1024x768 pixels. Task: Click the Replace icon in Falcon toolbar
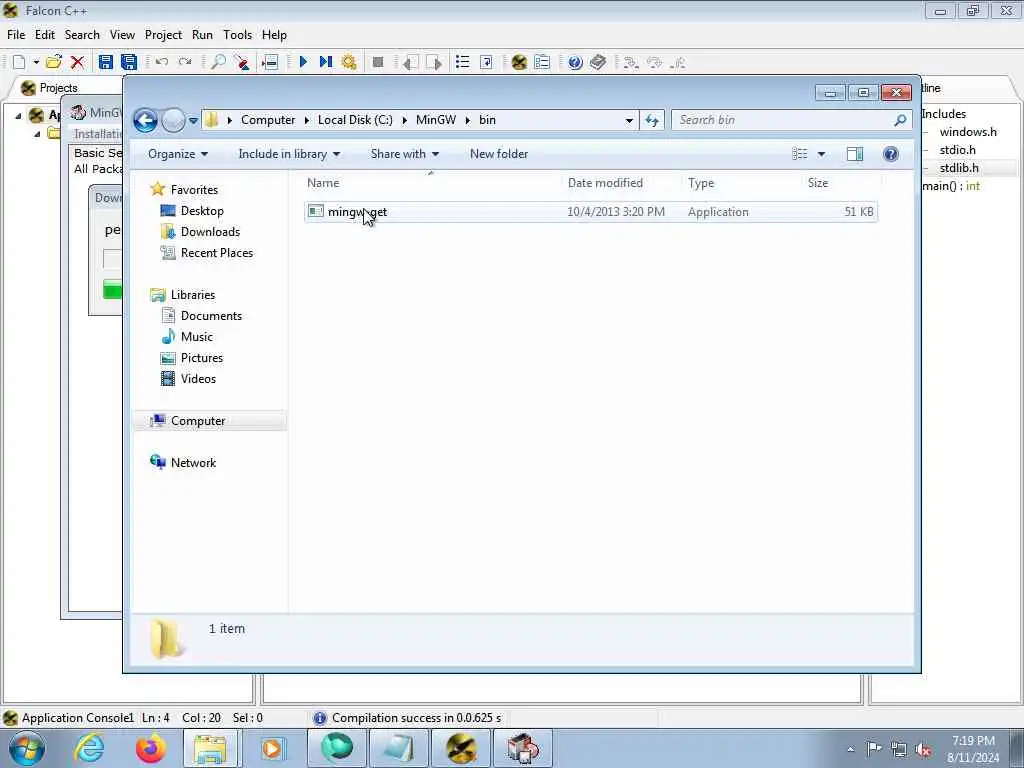pos(242,62)
